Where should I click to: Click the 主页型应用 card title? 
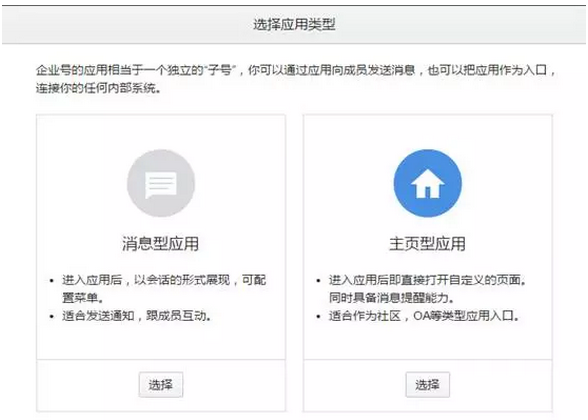point(427,243)
